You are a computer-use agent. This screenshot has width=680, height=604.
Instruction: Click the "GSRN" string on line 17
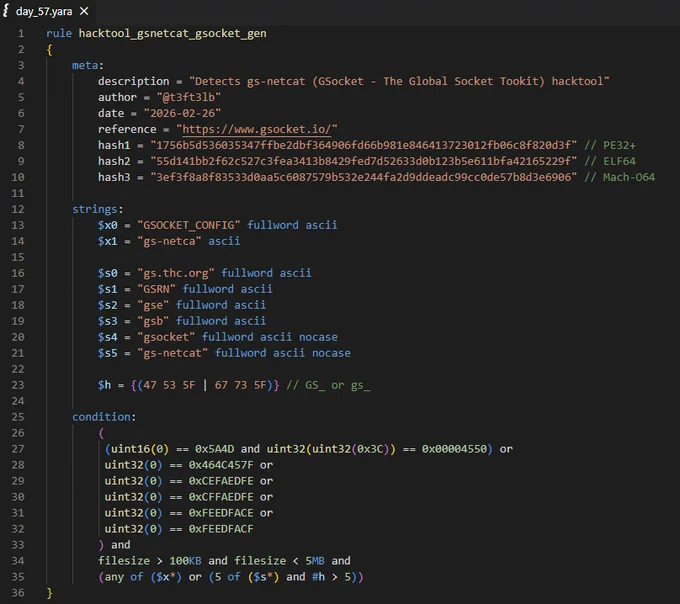pyautogui.click(x=156, y=289)
